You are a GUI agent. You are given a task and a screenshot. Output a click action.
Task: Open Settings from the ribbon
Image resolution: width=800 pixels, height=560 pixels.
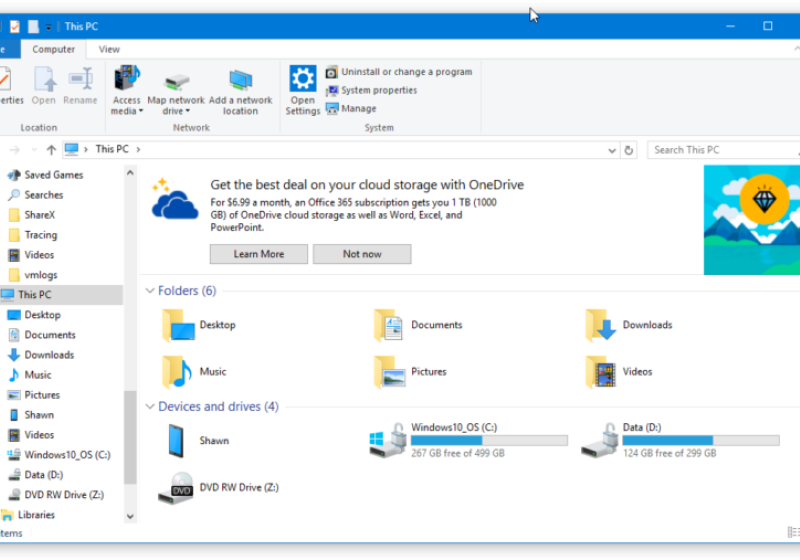(302, 80)
